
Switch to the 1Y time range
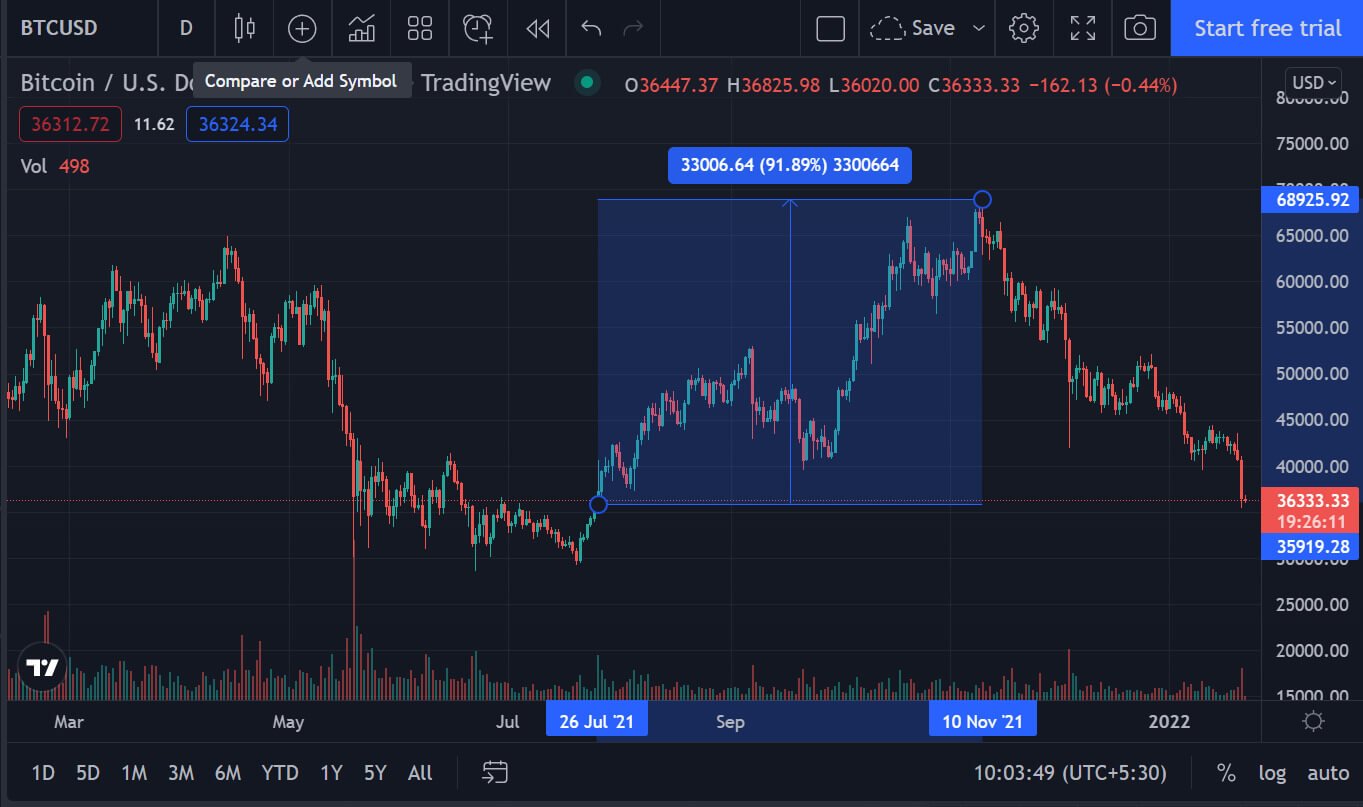pos(331,772)
